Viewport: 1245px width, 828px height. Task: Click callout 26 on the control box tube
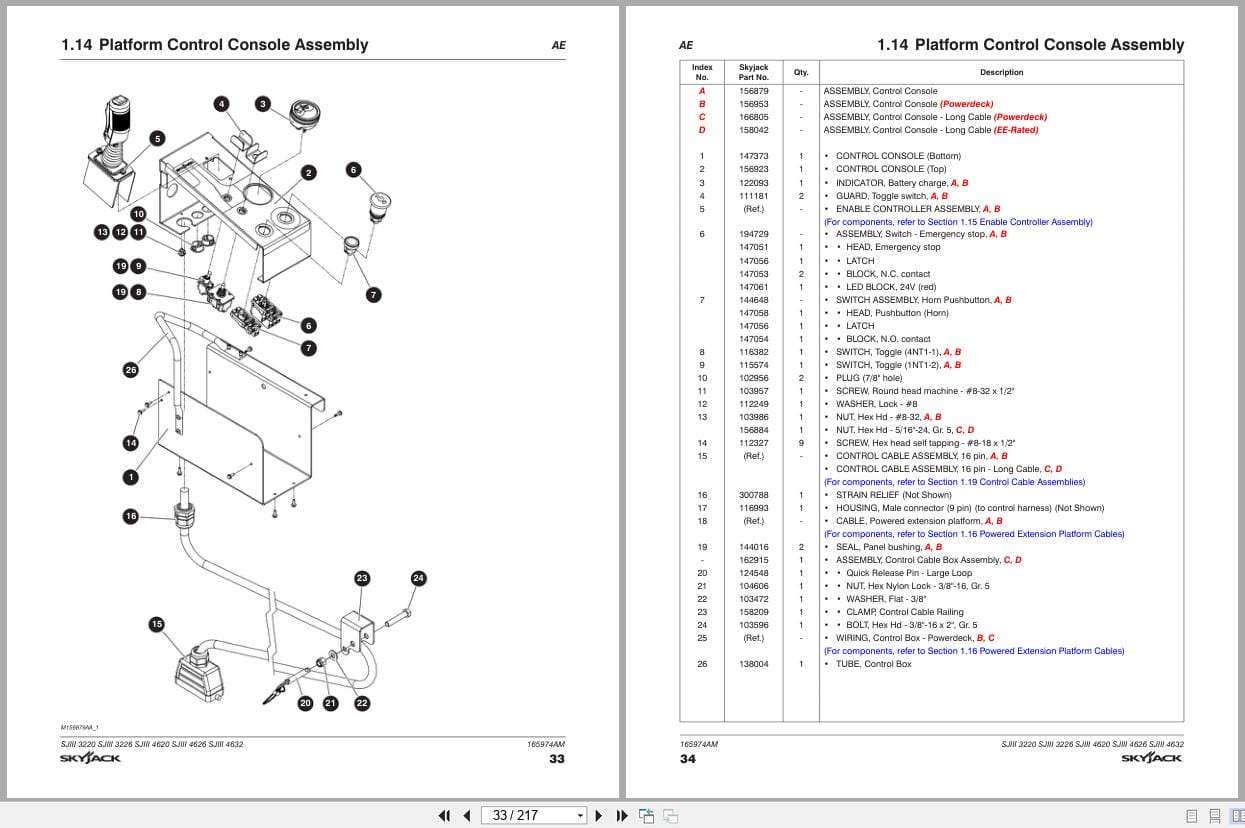(131, 370)
